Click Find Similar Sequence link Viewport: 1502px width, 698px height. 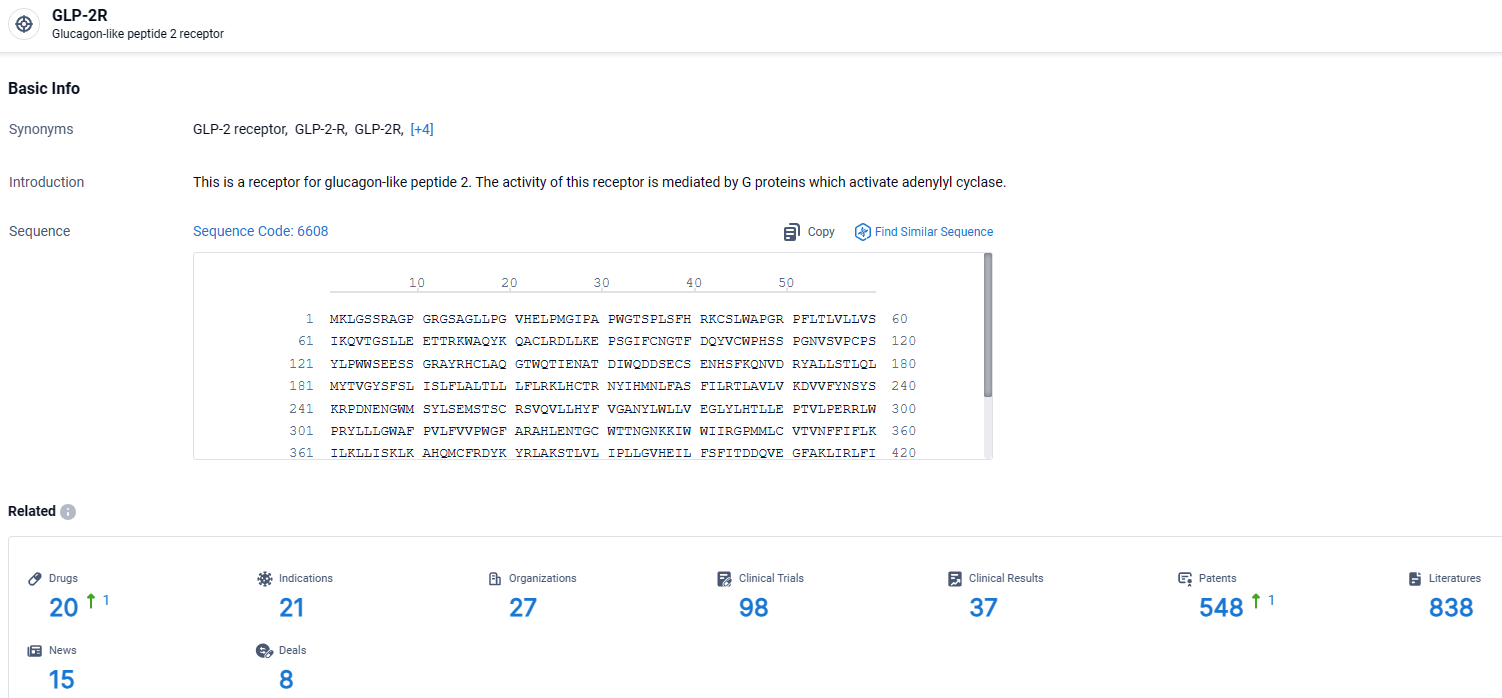(x=933, y=232)
